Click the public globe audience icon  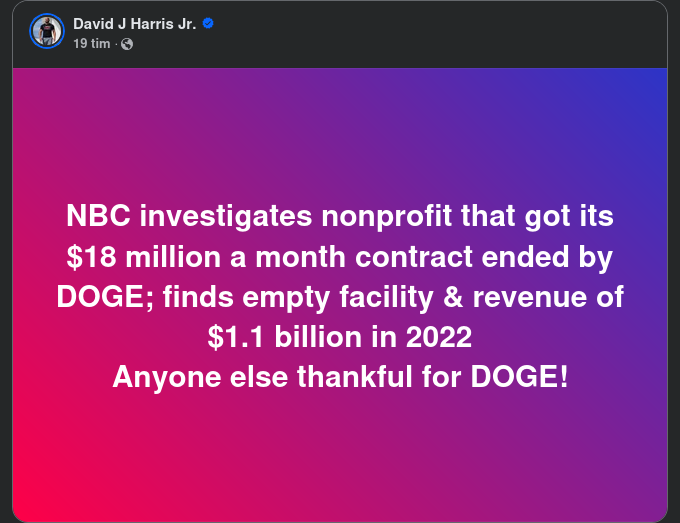tap(126, 43)
